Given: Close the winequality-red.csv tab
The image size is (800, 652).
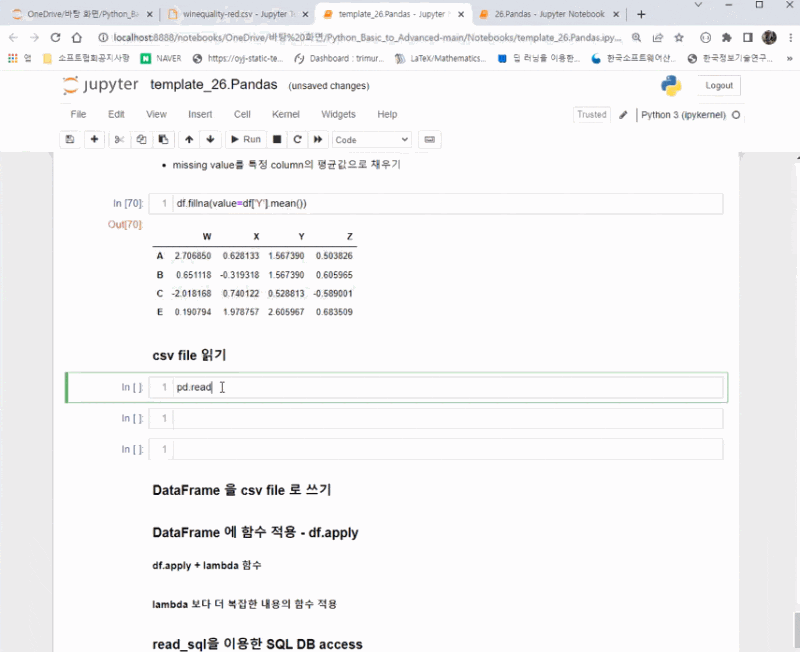Looking at the screenshot, I should click(305, 14).
